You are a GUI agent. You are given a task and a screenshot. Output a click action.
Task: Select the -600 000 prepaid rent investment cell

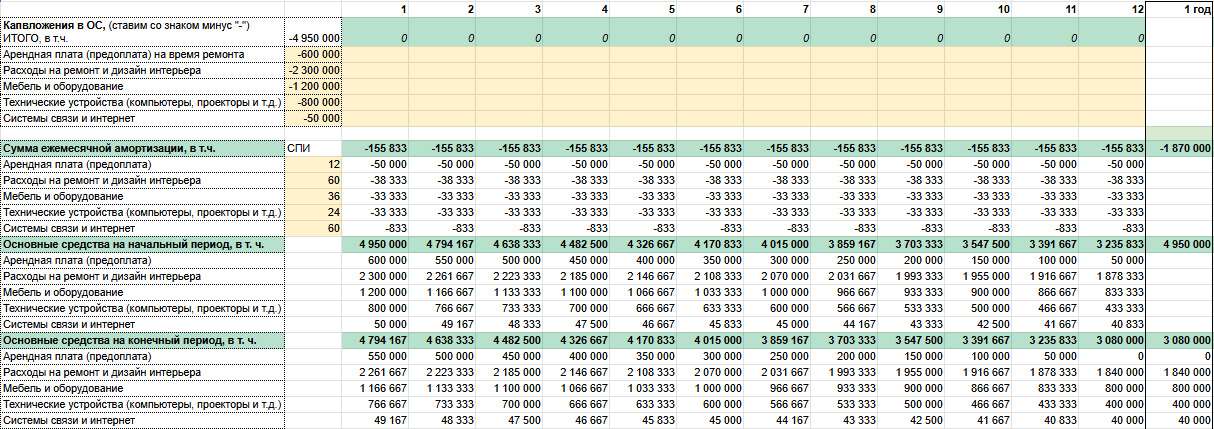point(313,54)
